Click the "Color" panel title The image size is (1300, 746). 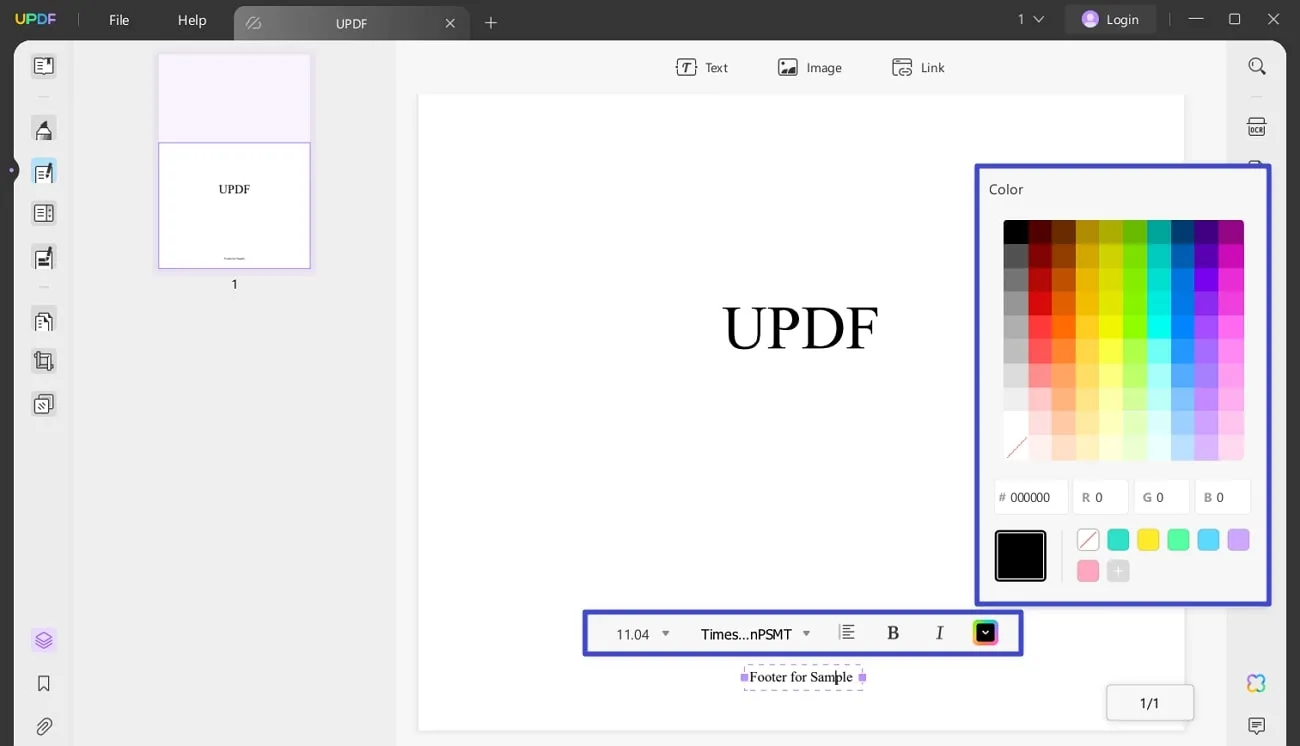[1006, 189]
